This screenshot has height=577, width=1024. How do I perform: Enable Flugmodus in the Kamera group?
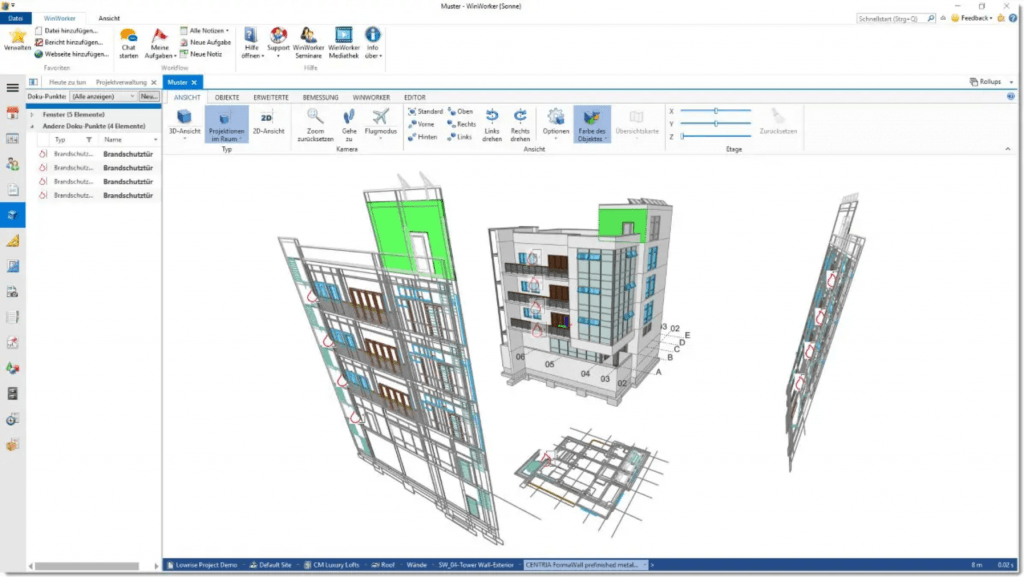(380, 119)
